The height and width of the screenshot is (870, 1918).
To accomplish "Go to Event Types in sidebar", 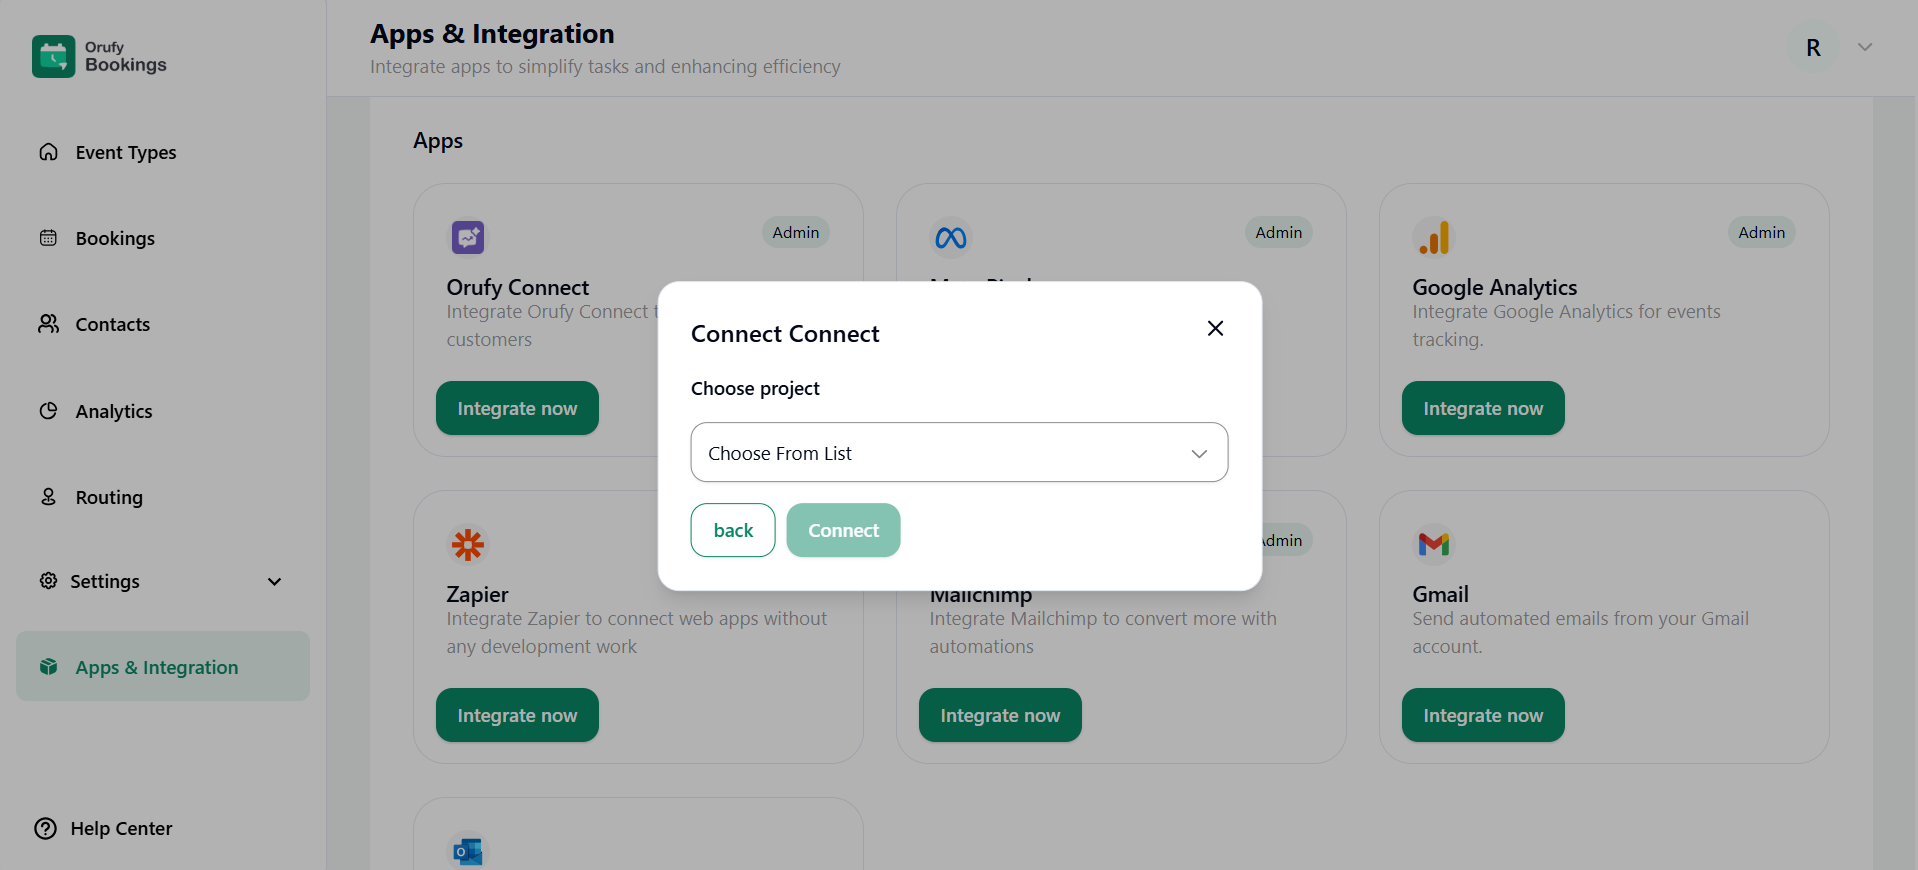I will (x=125, y=152).
